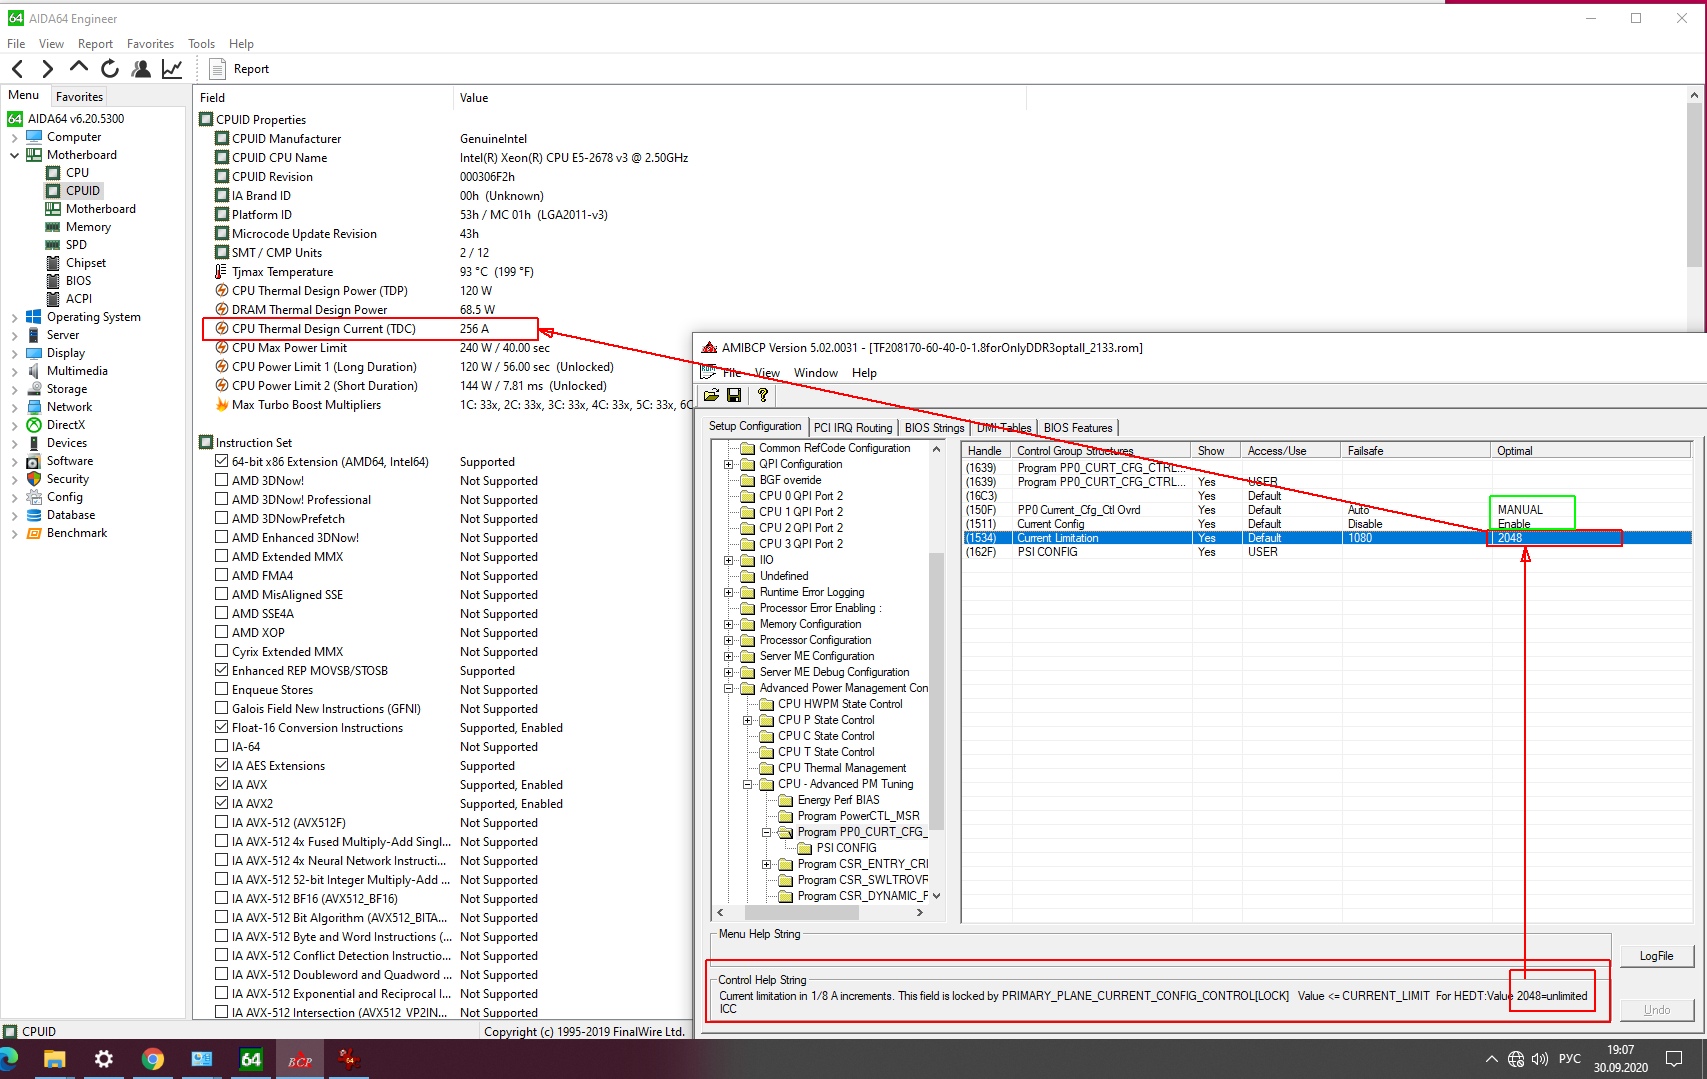Viewport: 1707px width, 1079px height.
Task: Sort by the Optimal column header
Action: pyautogui.click(x=1590, y=451)
